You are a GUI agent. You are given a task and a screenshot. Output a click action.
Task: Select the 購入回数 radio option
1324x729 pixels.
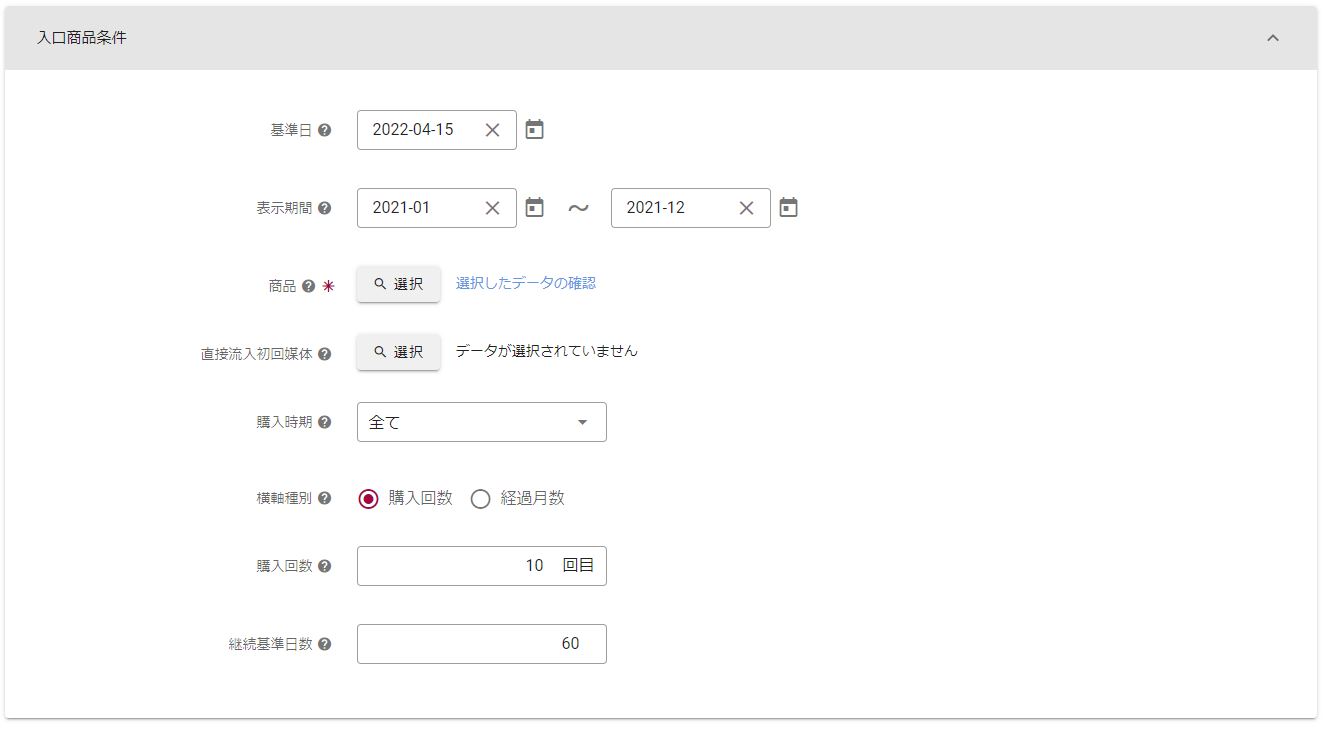point(368,499)
